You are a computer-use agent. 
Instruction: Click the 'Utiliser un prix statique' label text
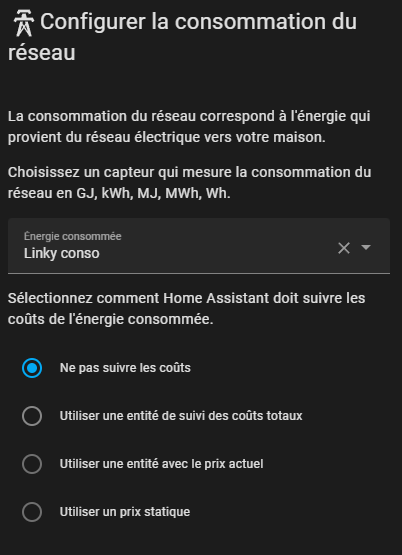point(125,512)
